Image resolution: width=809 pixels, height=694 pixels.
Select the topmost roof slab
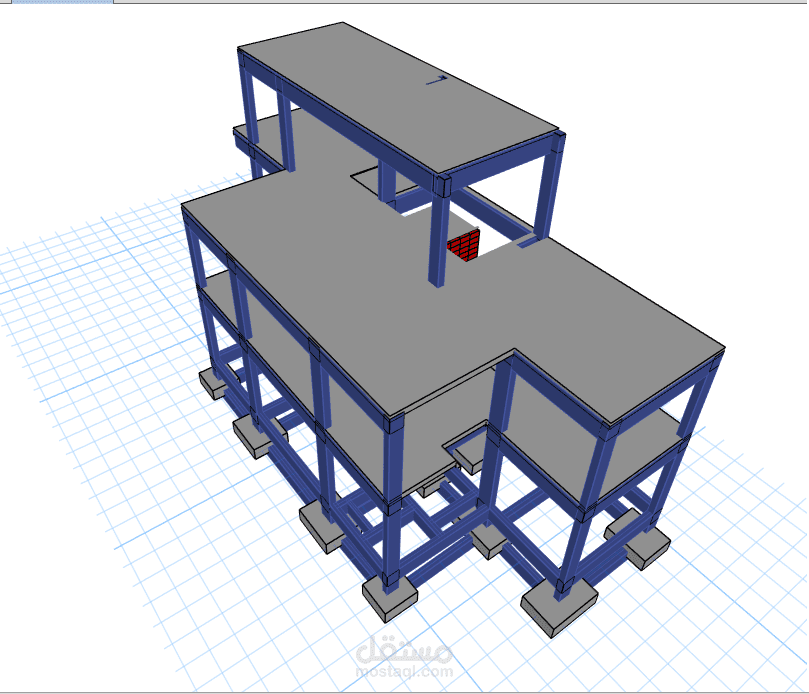pos(397,97)
